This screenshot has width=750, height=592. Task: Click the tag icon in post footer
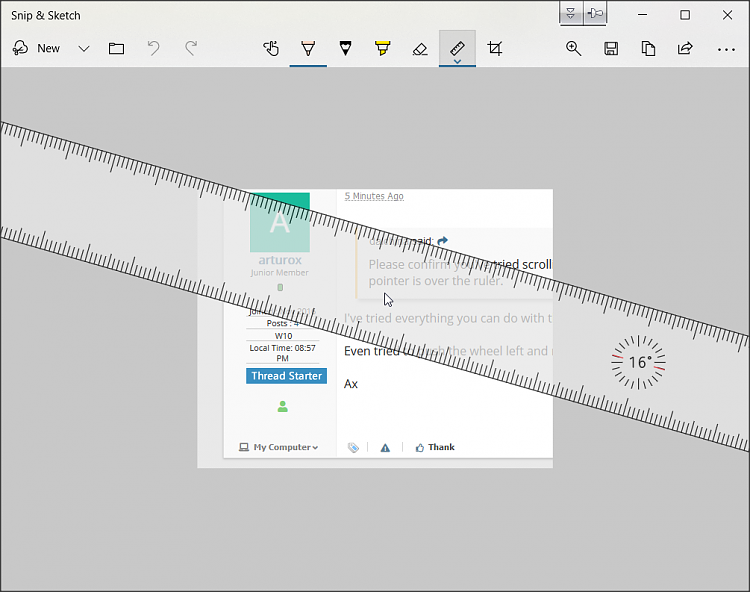[x=353, y=448]
